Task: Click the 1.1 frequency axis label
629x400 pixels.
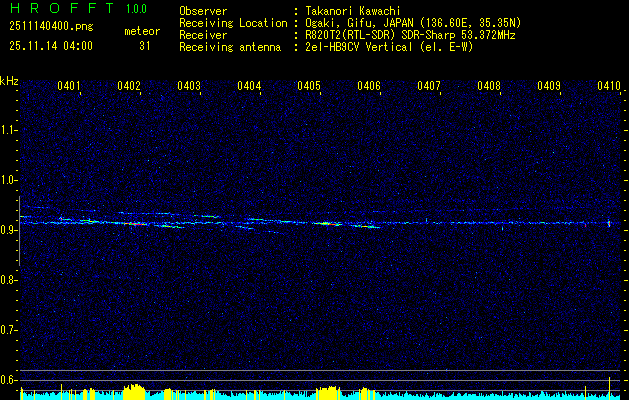Action: click(9, 129)
